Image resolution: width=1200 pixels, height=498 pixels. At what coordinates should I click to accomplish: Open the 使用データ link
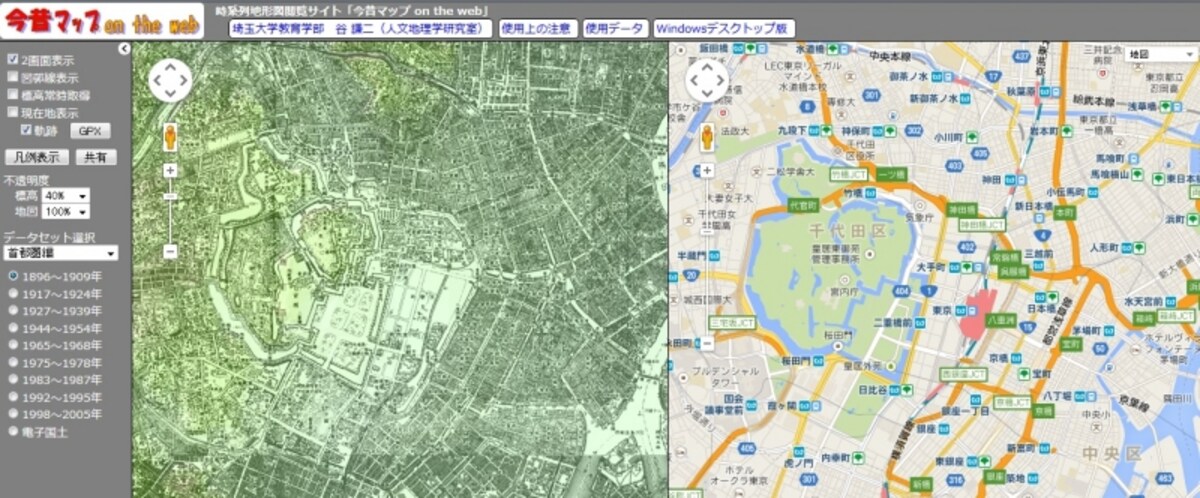pyautogui.click(x=615, y=29)
